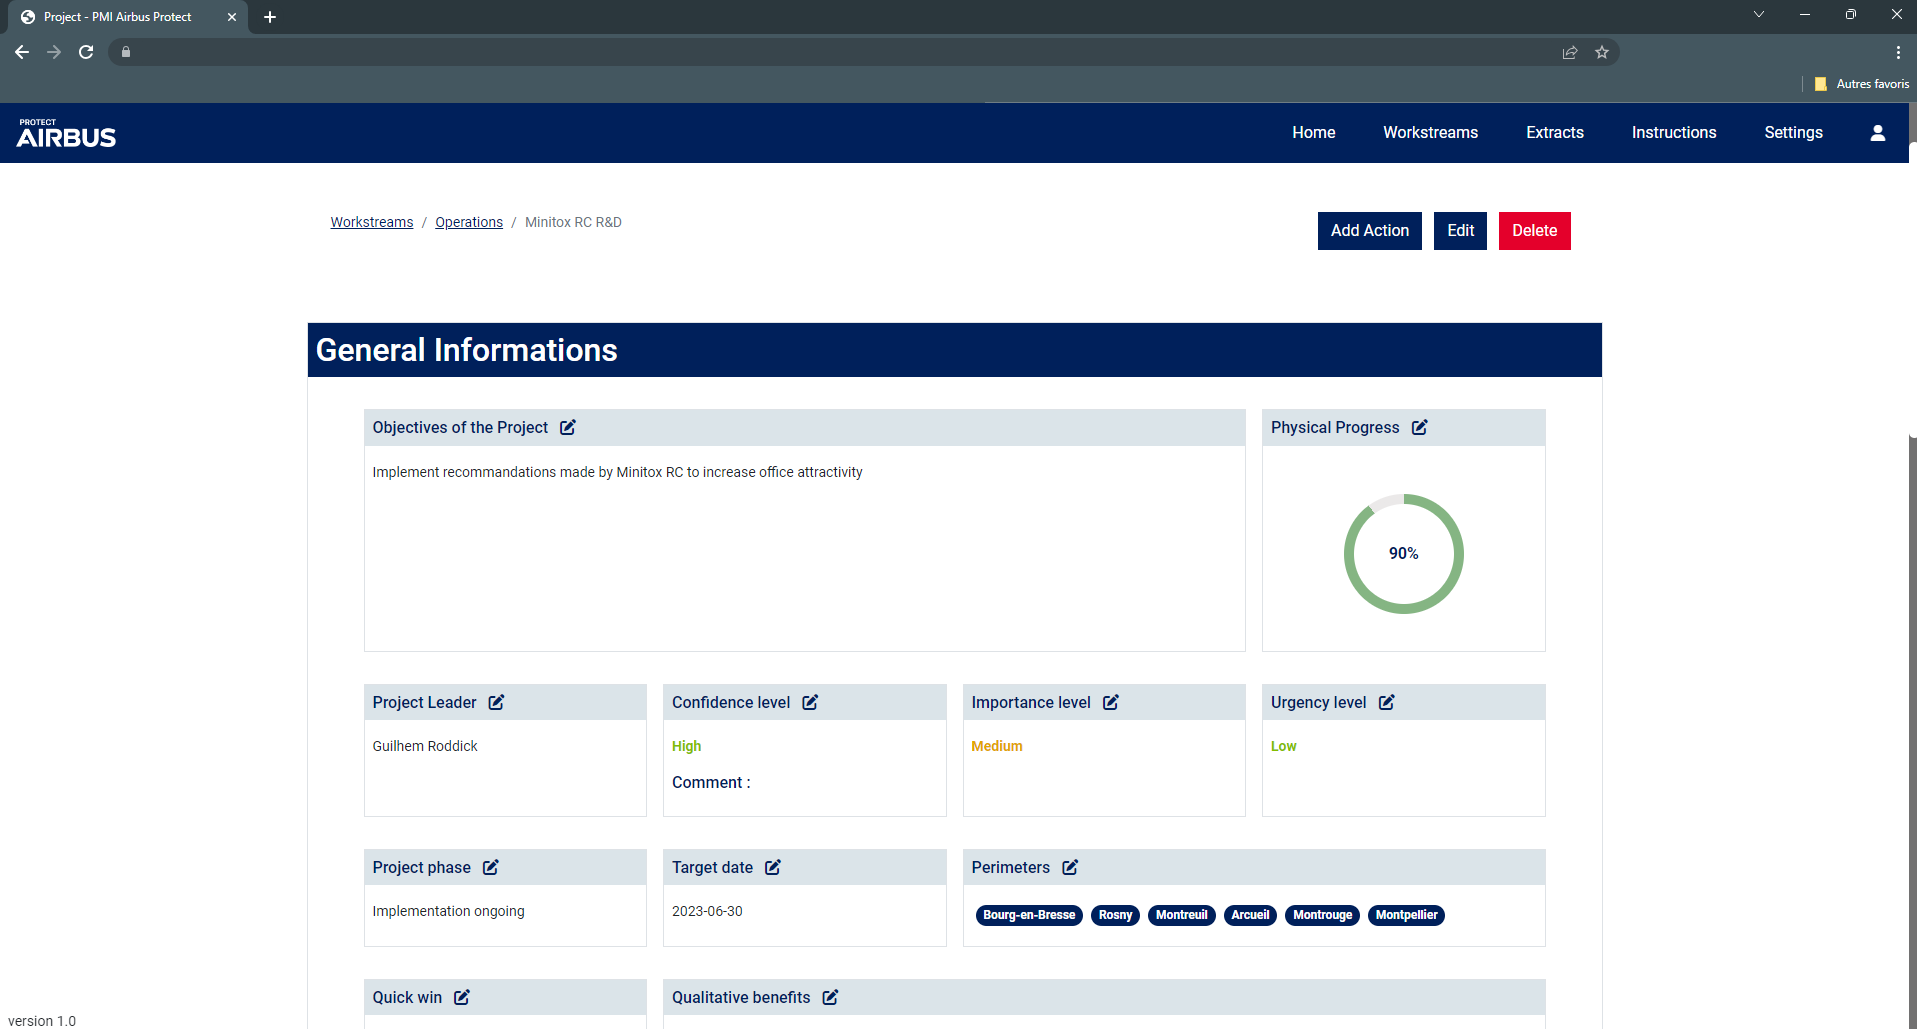
Task: Open a new browser tab
Action: (x=270, y=17)
